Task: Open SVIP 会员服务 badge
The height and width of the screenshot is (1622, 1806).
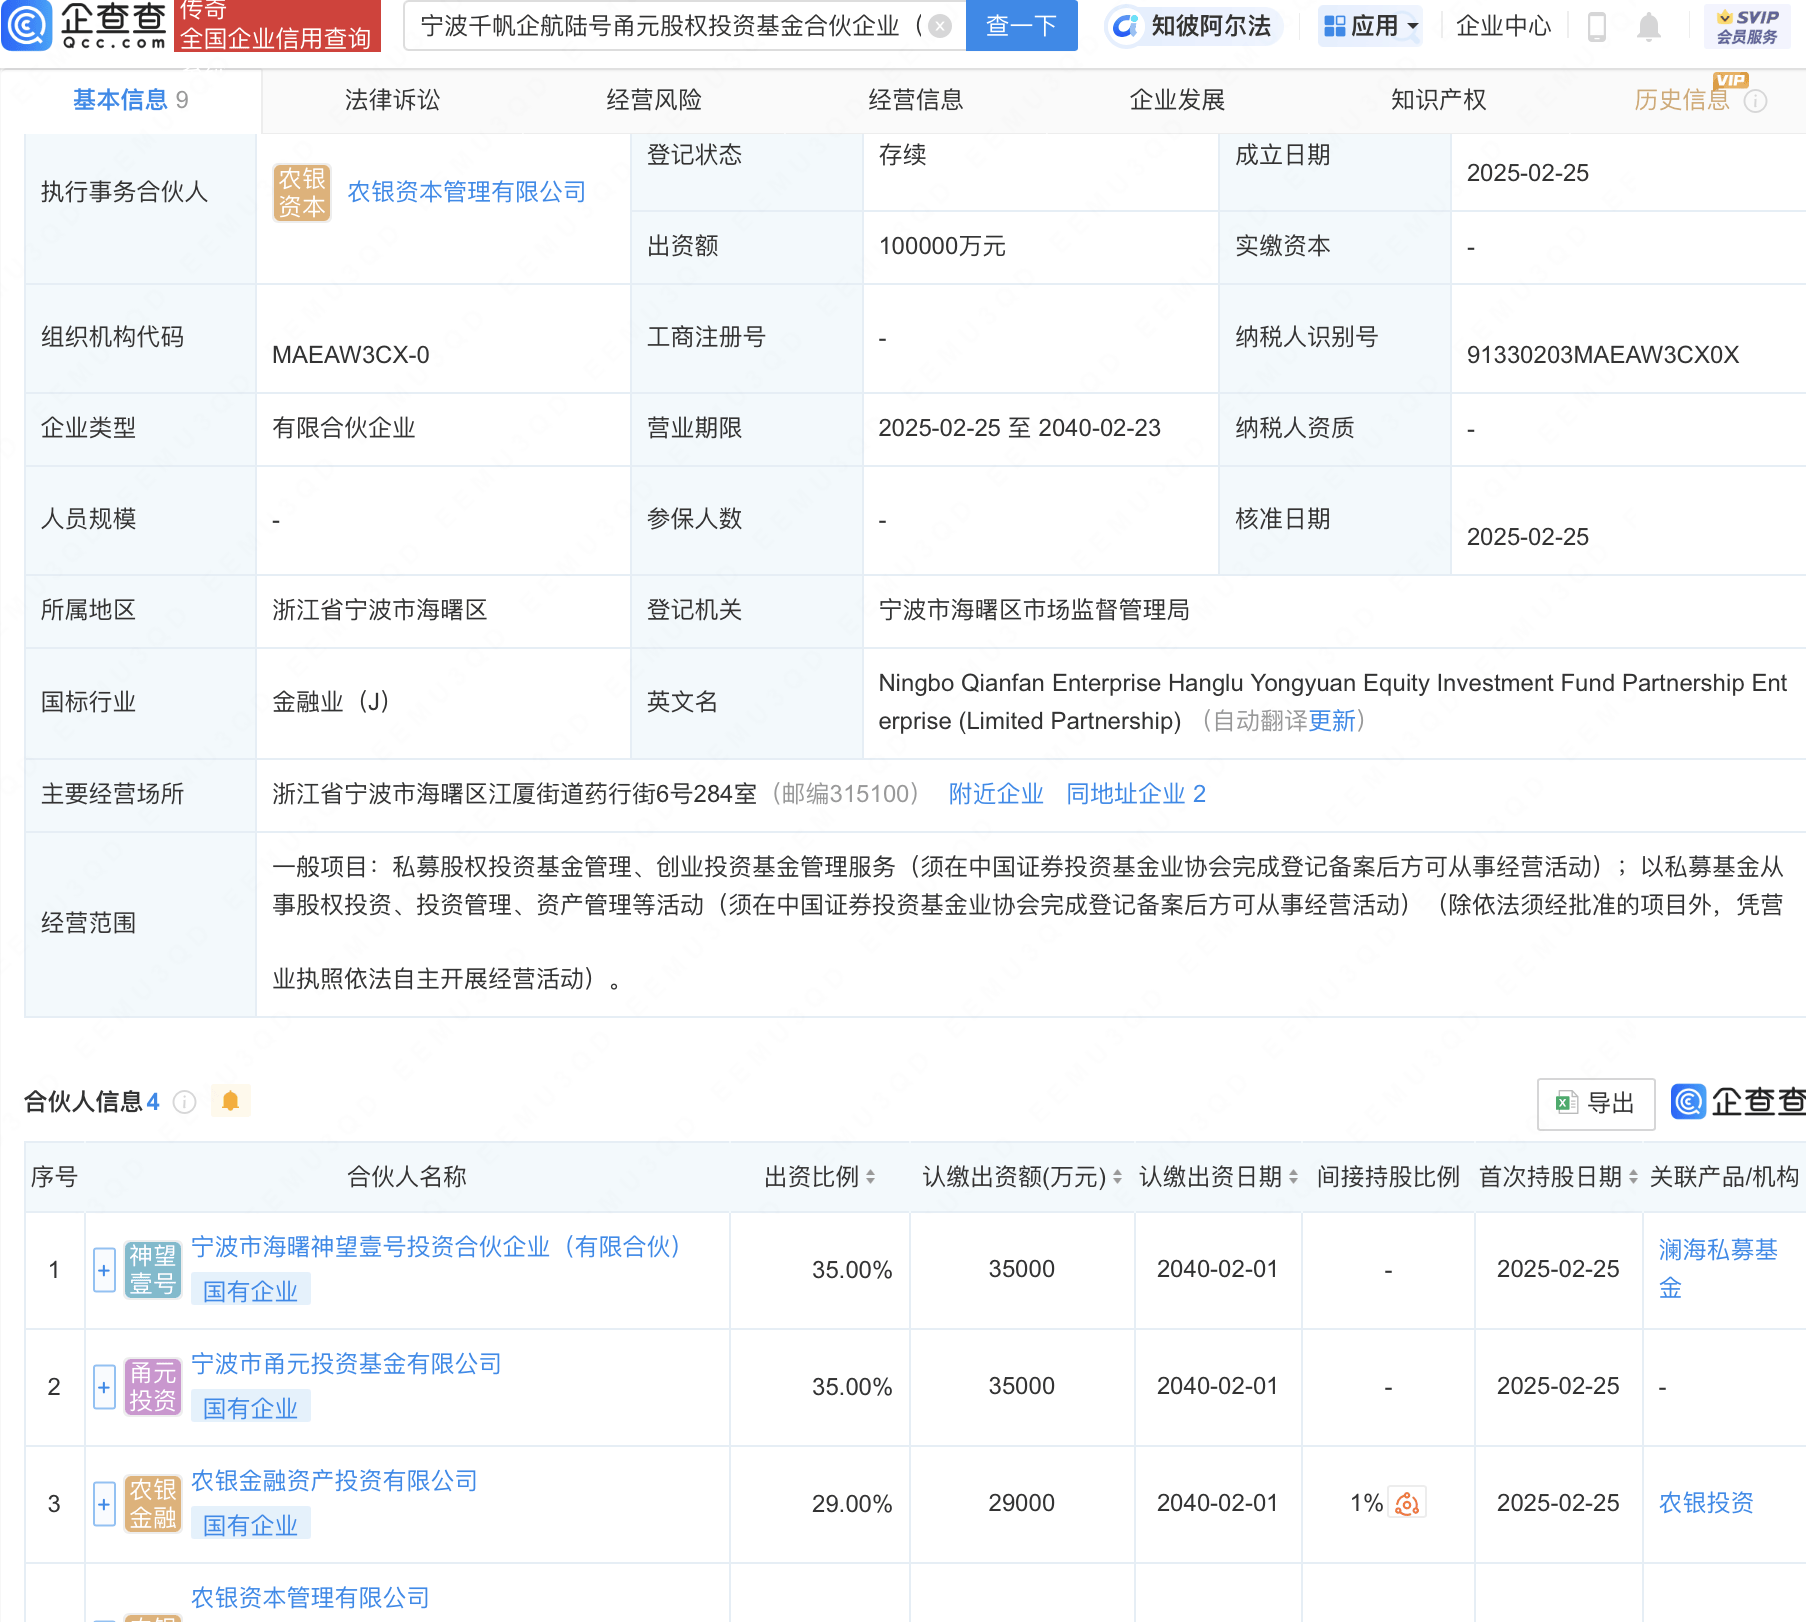Action: (1747, 26)
